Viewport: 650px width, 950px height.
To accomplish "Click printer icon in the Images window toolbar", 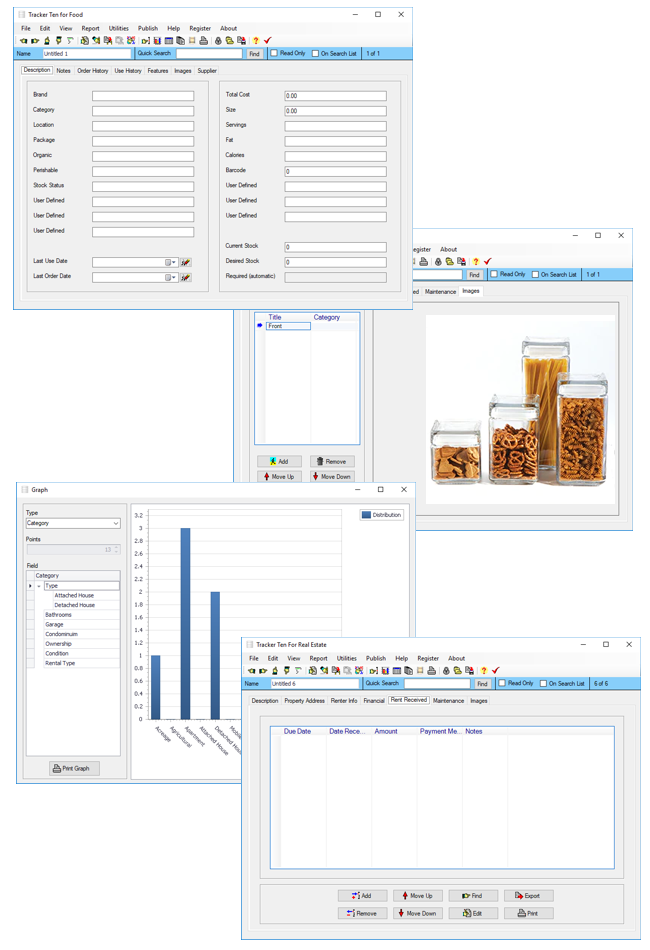I will (423, 262).
